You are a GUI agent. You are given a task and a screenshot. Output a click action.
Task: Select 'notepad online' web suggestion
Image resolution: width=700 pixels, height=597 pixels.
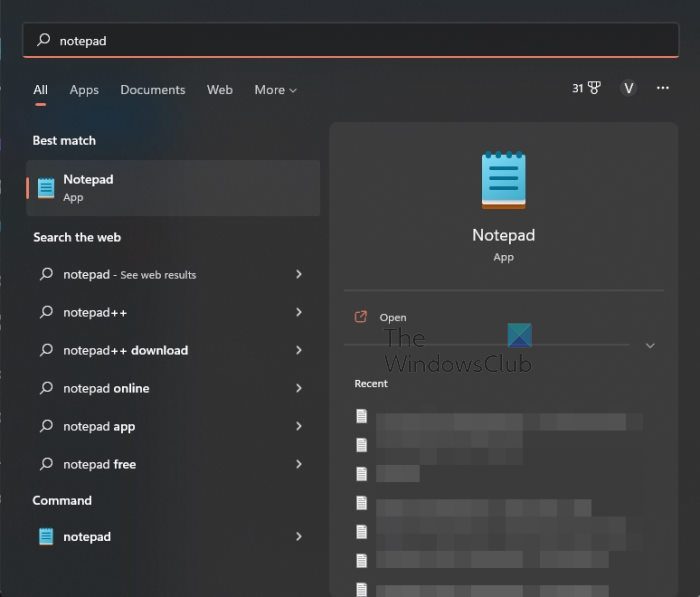pos(173,388)
